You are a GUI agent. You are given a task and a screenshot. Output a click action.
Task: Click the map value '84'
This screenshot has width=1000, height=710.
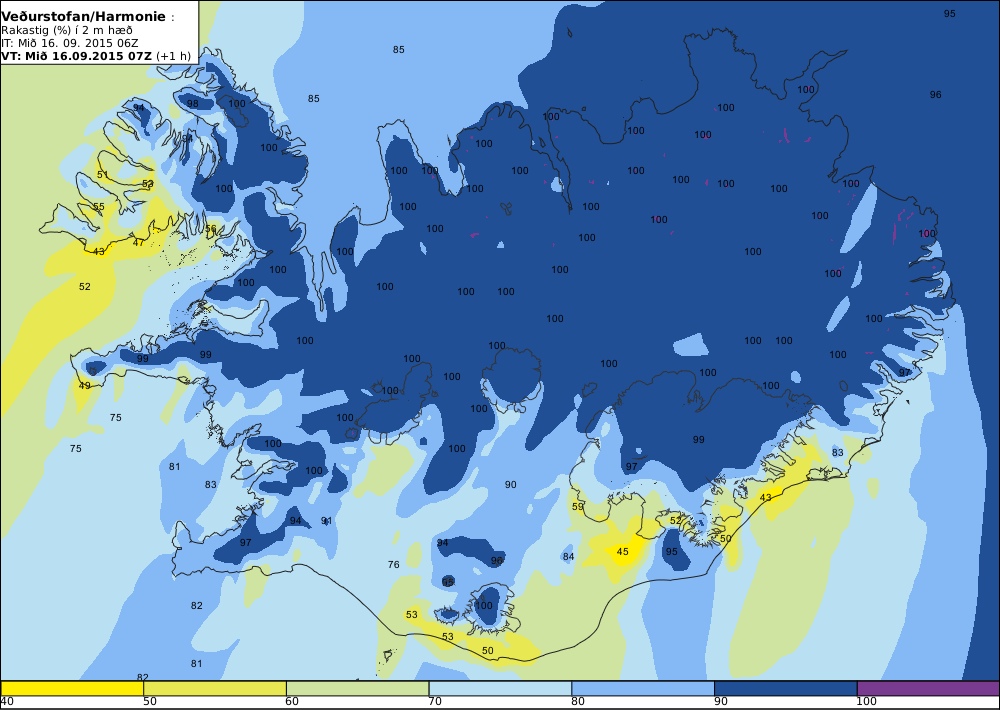[x=568, y=556]
